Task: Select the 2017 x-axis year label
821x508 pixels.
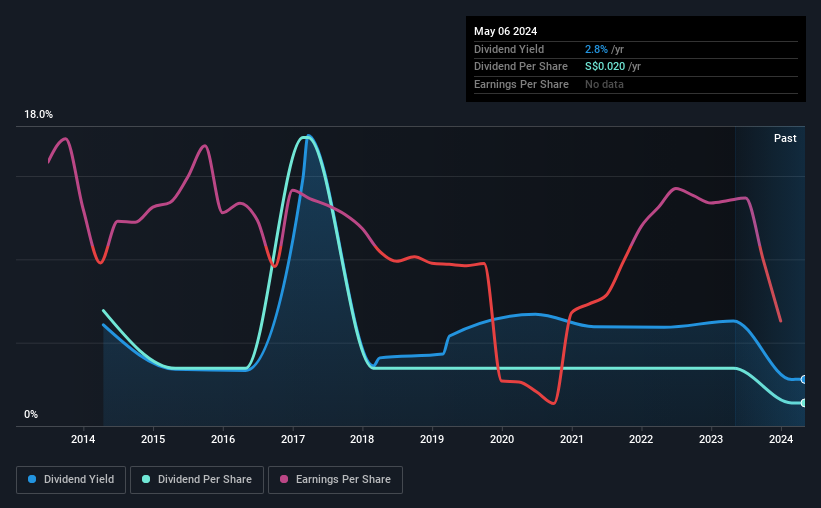Action: 293,439
